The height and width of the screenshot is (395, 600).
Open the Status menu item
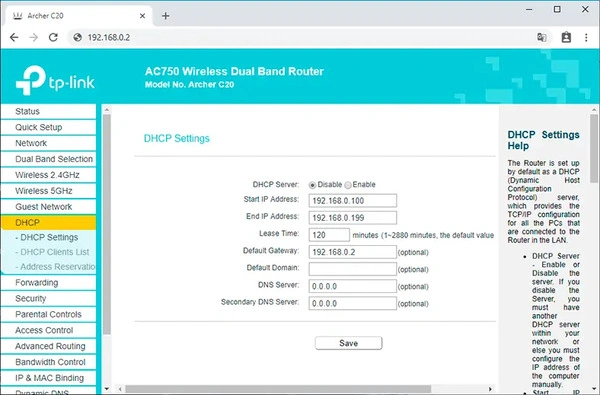[x=49, y=111]
